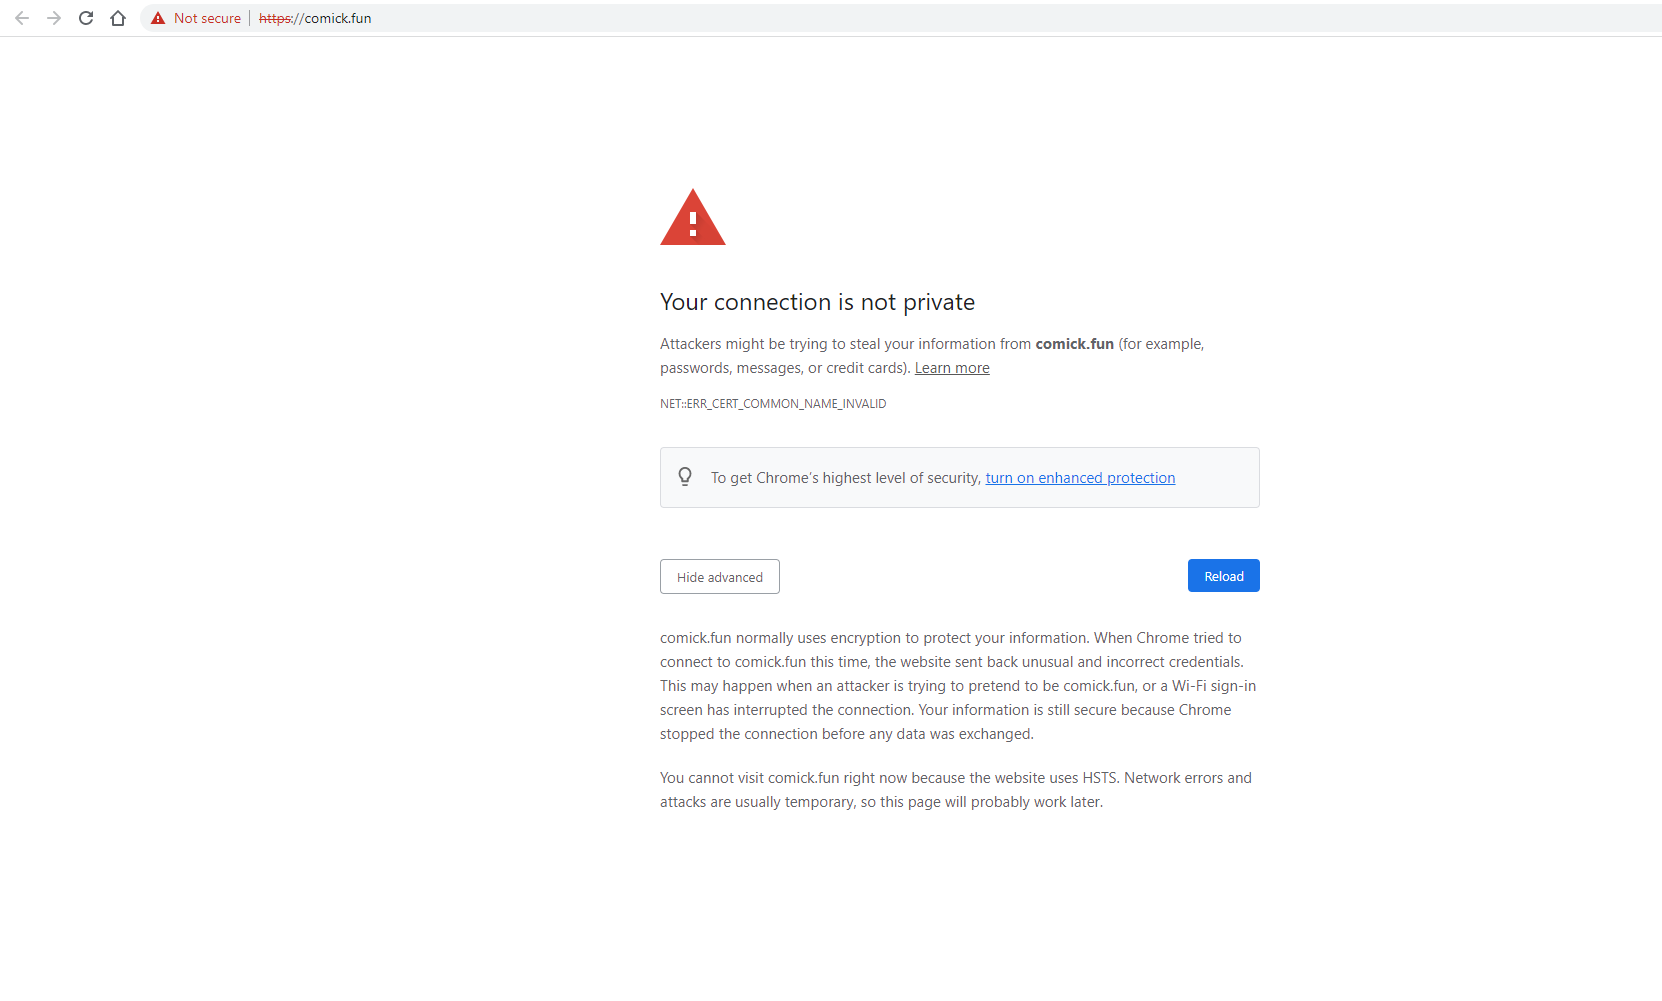Click the lightbulb security tip icon
1662x1001 pixels.
coord(685,477)
